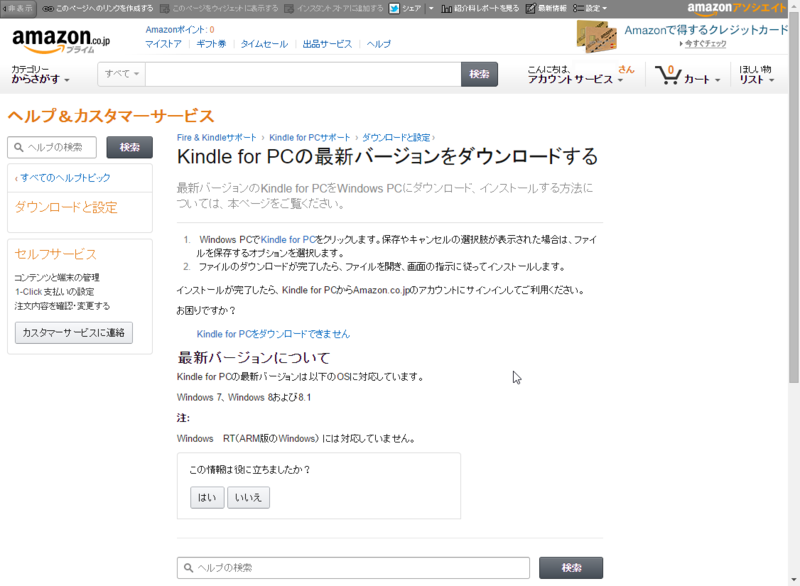Click the scrollbar down arrow
Image resolution: width=800 pixels, height=586 pixels.
coord(794,580)
